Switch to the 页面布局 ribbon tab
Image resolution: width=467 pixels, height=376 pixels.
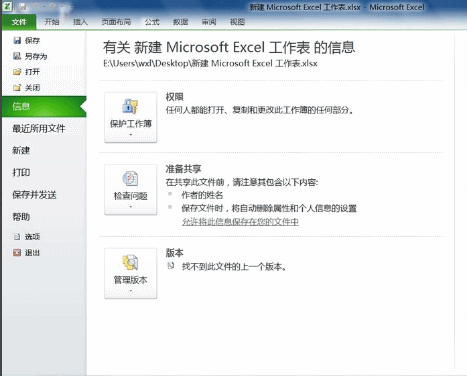tap(116, 22)
